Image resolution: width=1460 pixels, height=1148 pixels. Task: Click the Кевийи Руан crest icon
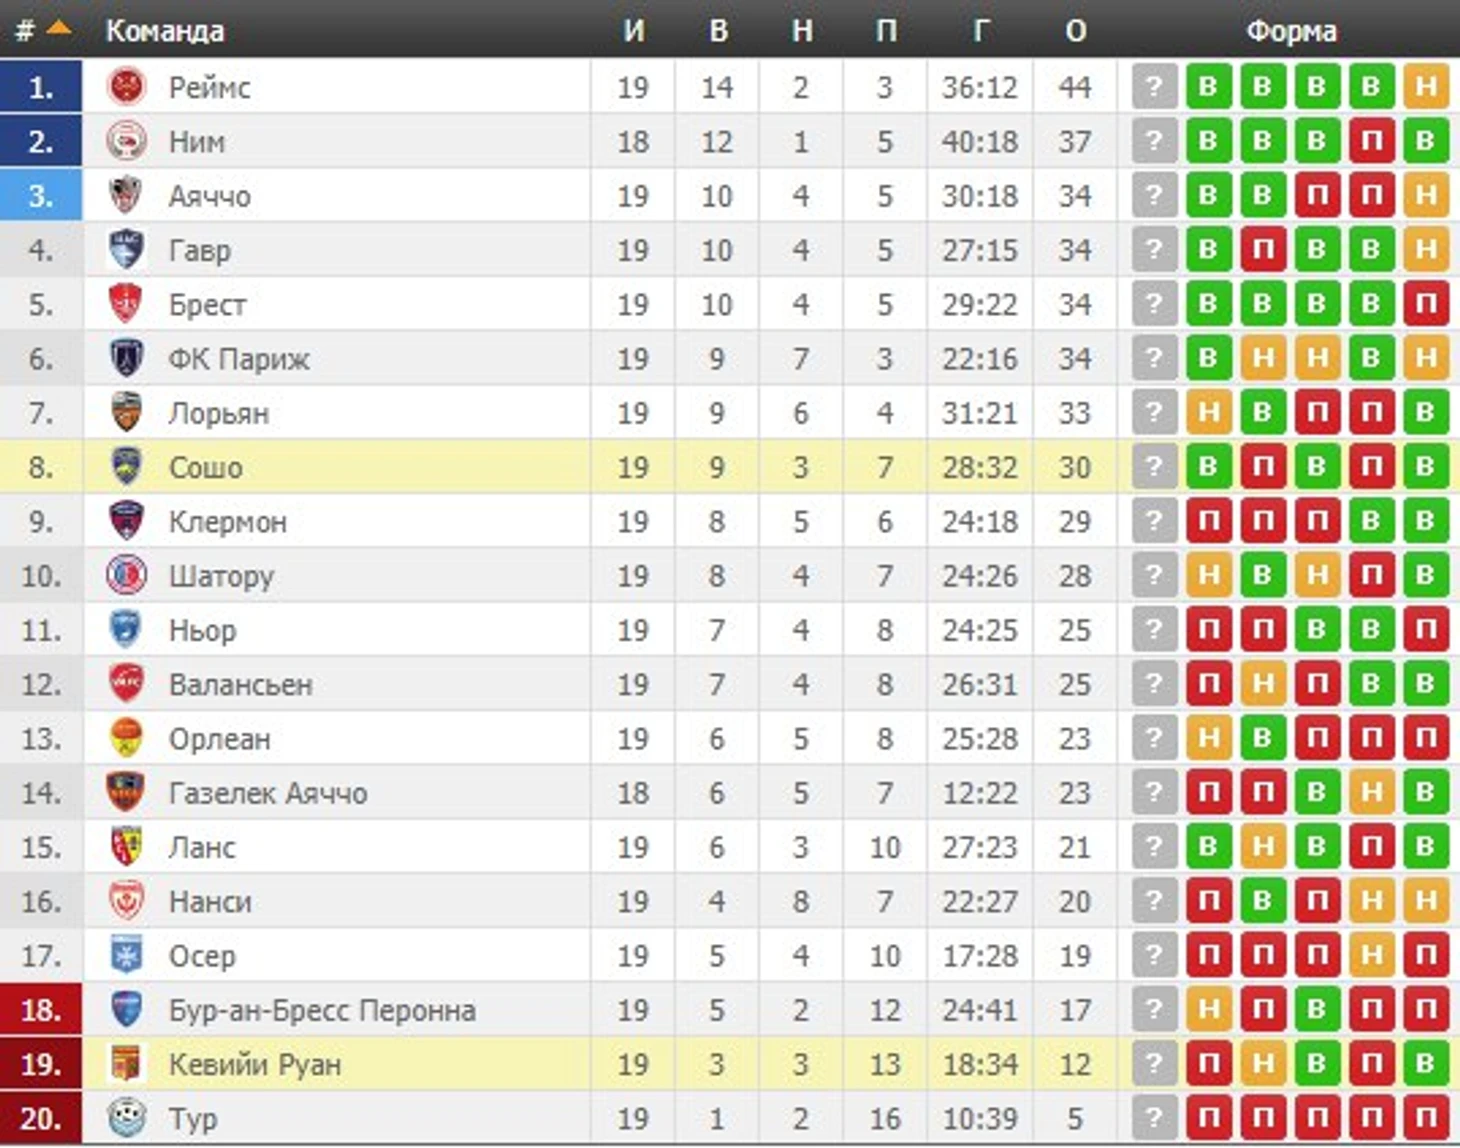126,1064
